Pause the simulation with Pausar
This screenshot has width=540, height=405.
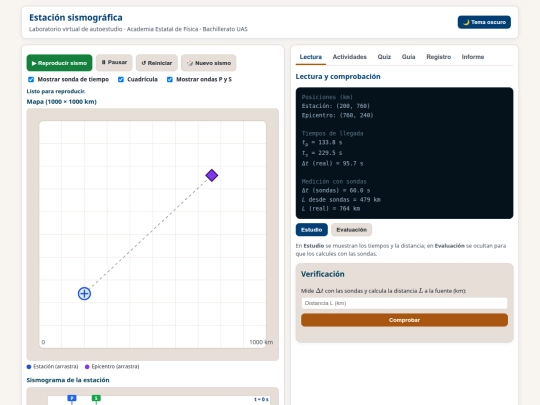[x=114, y=63]
